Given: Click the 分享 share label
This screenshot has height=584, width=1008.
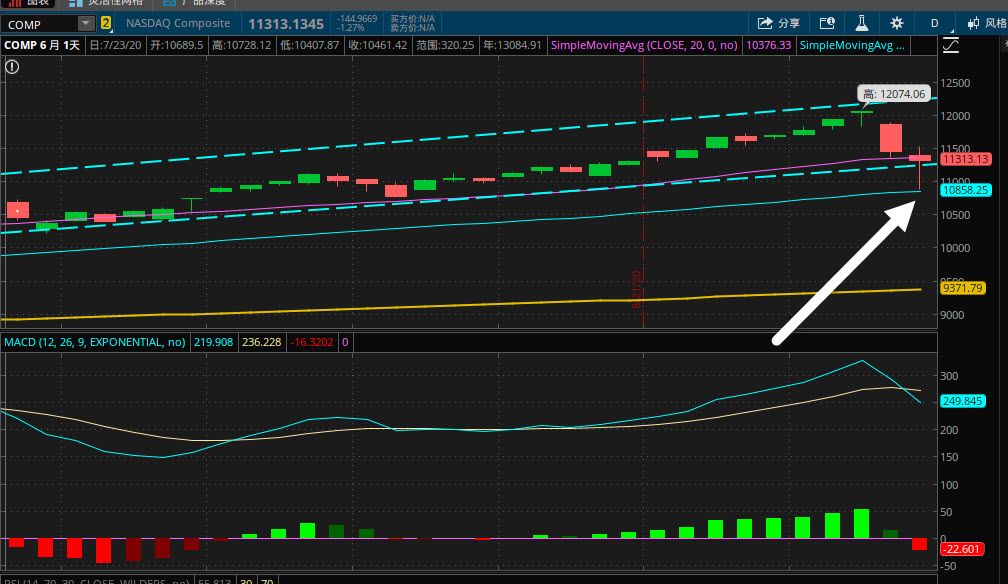Looking at the screenshot, I should click(789, 23).
